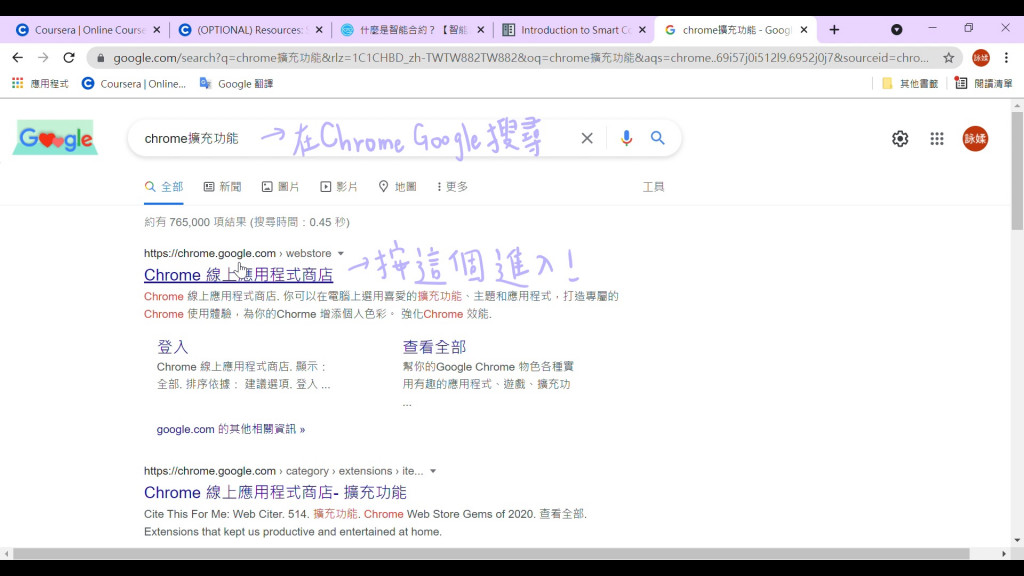Open Chrome 線上應用程式商店 result
This screenshot has width=1024, height=576.
(238, 275)
